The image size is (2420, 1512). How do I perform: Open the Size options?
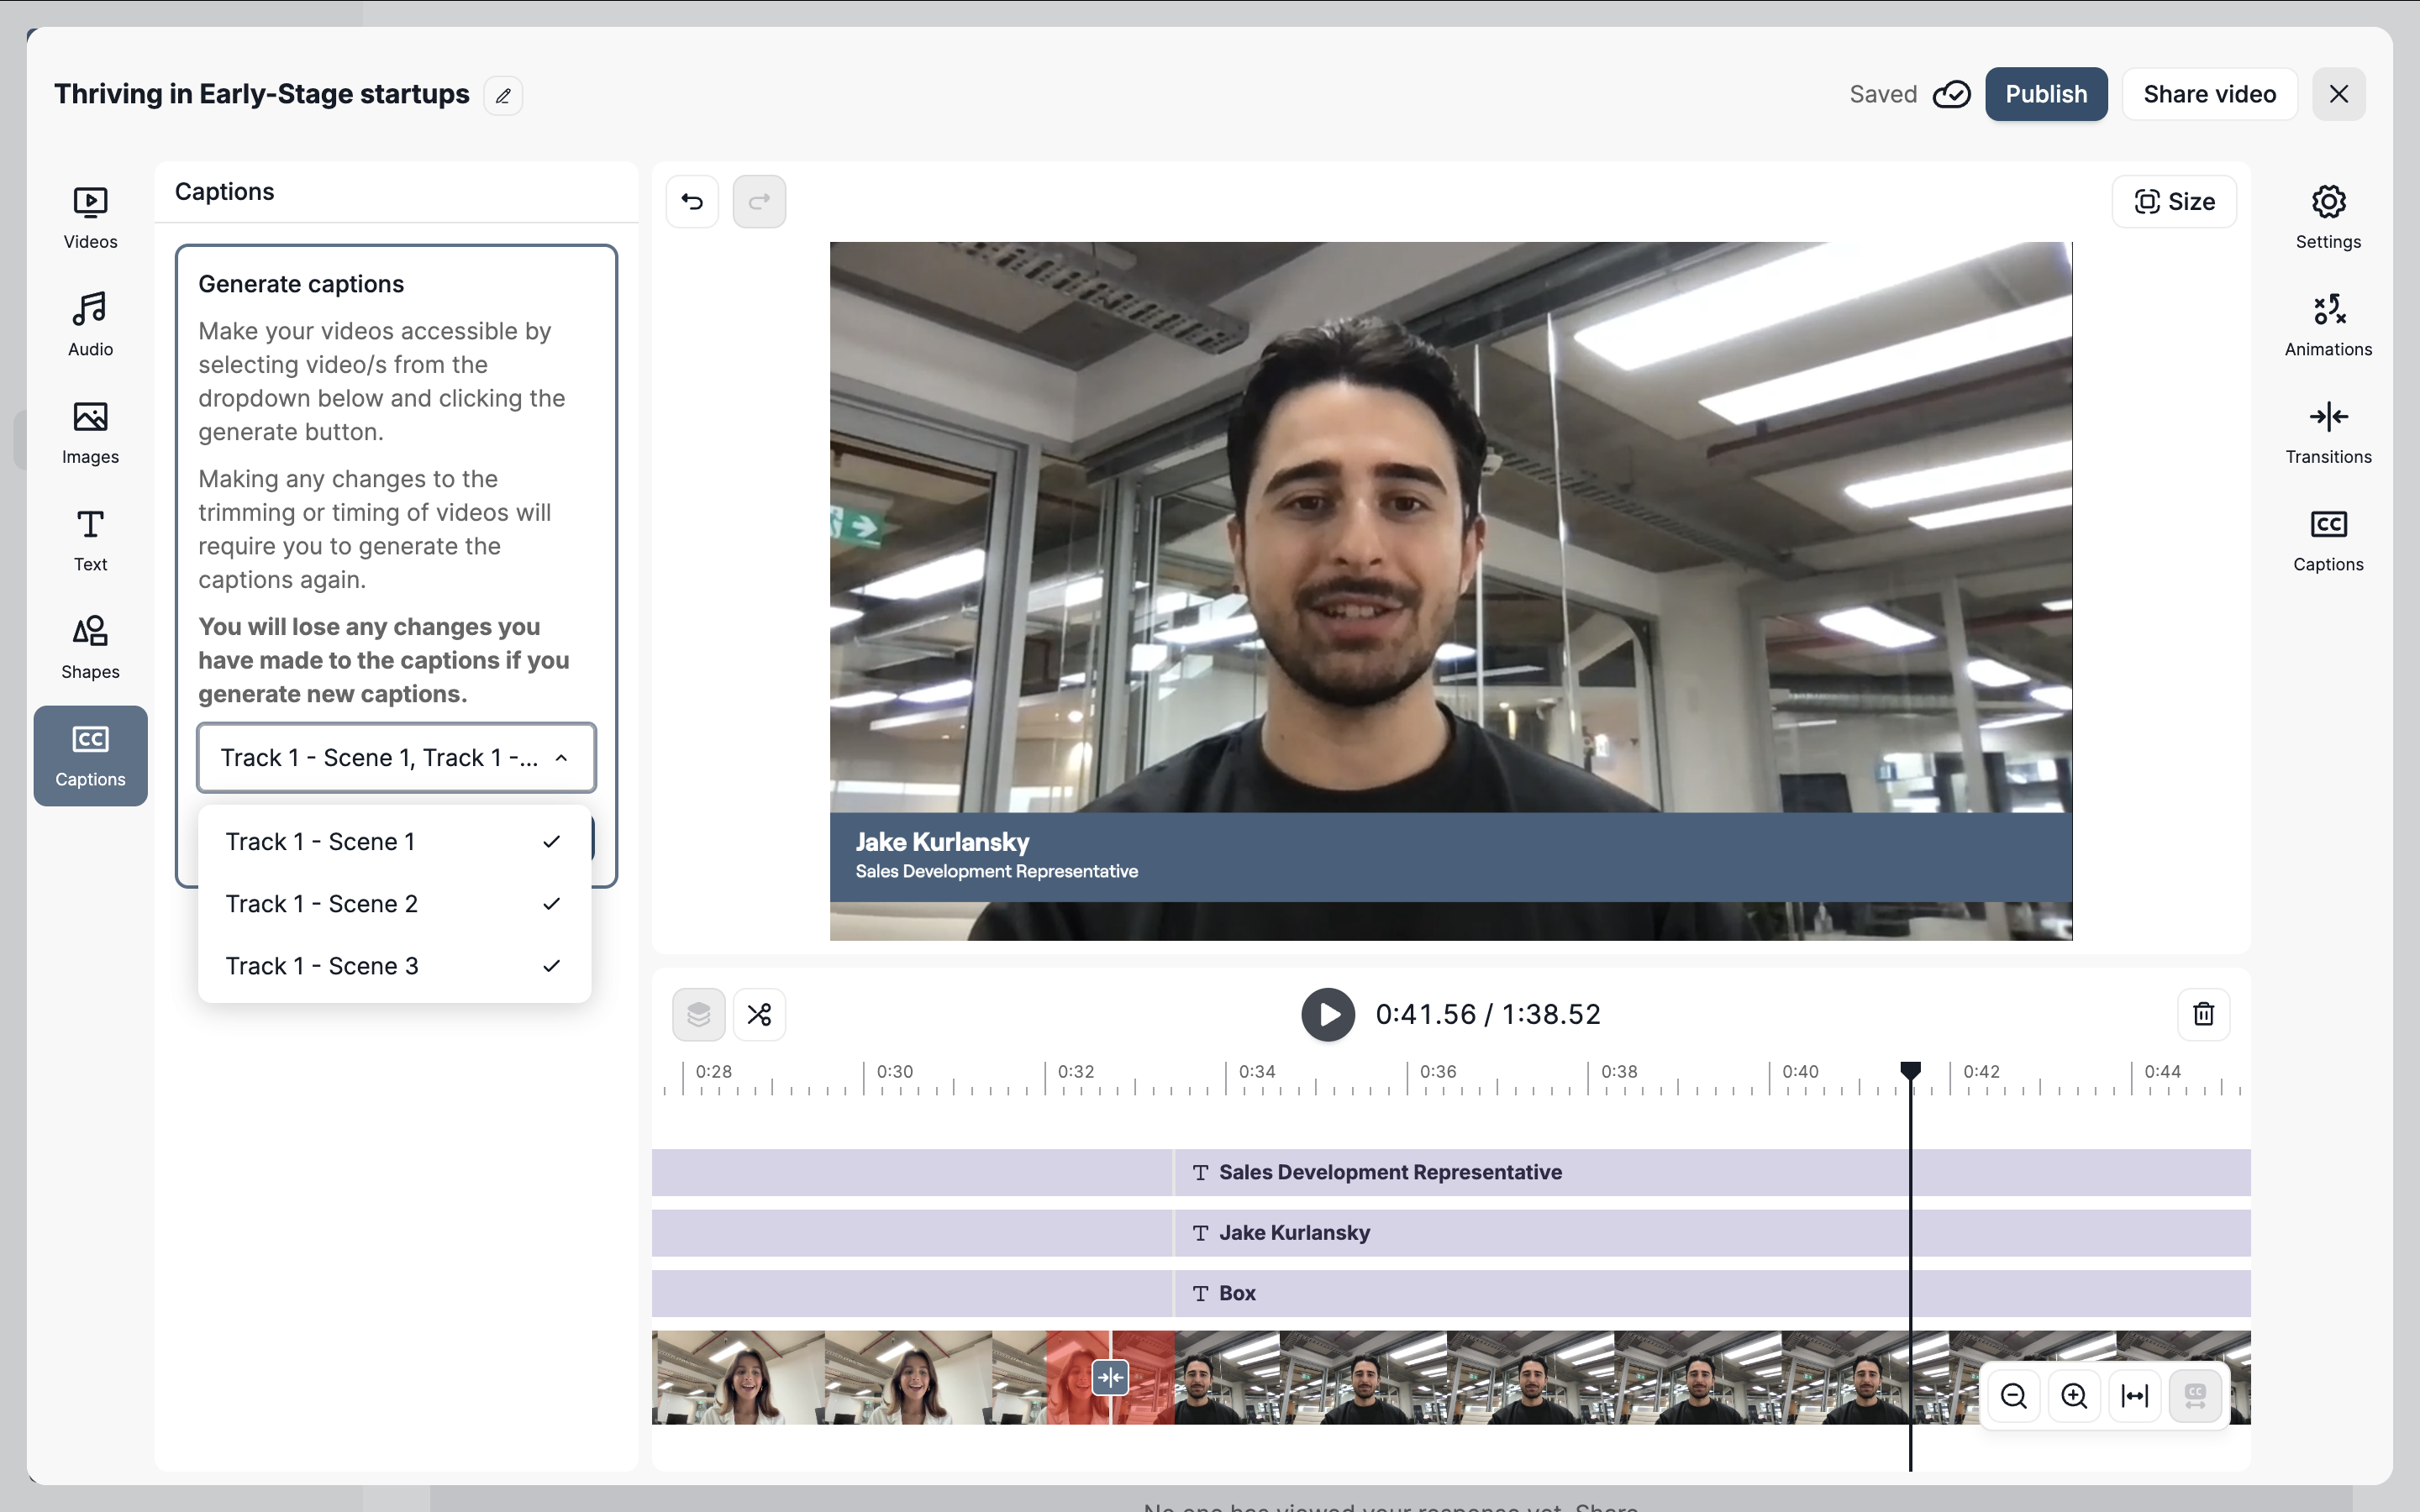(2174, 202)
